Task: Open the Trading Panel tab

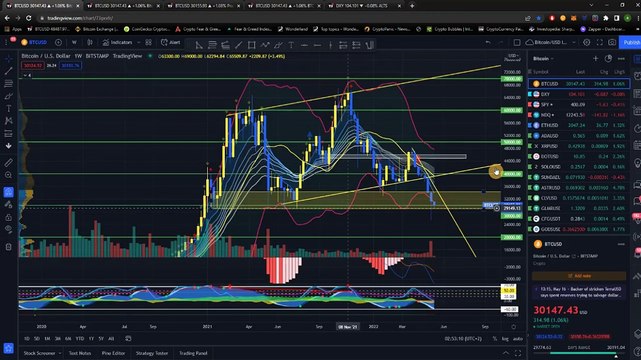Action: (193, 353)
